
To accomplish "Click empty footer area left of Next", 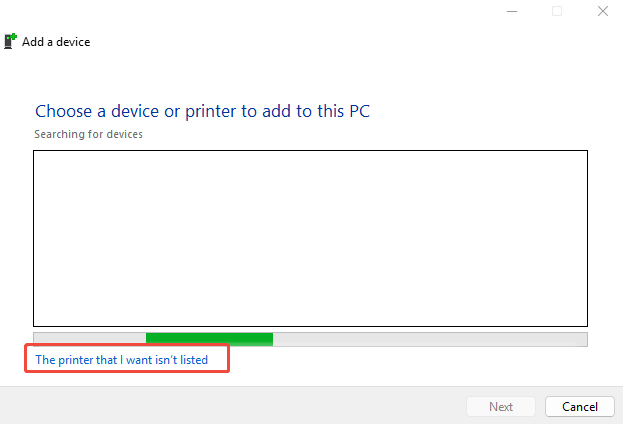I will [x=230, y=406].
